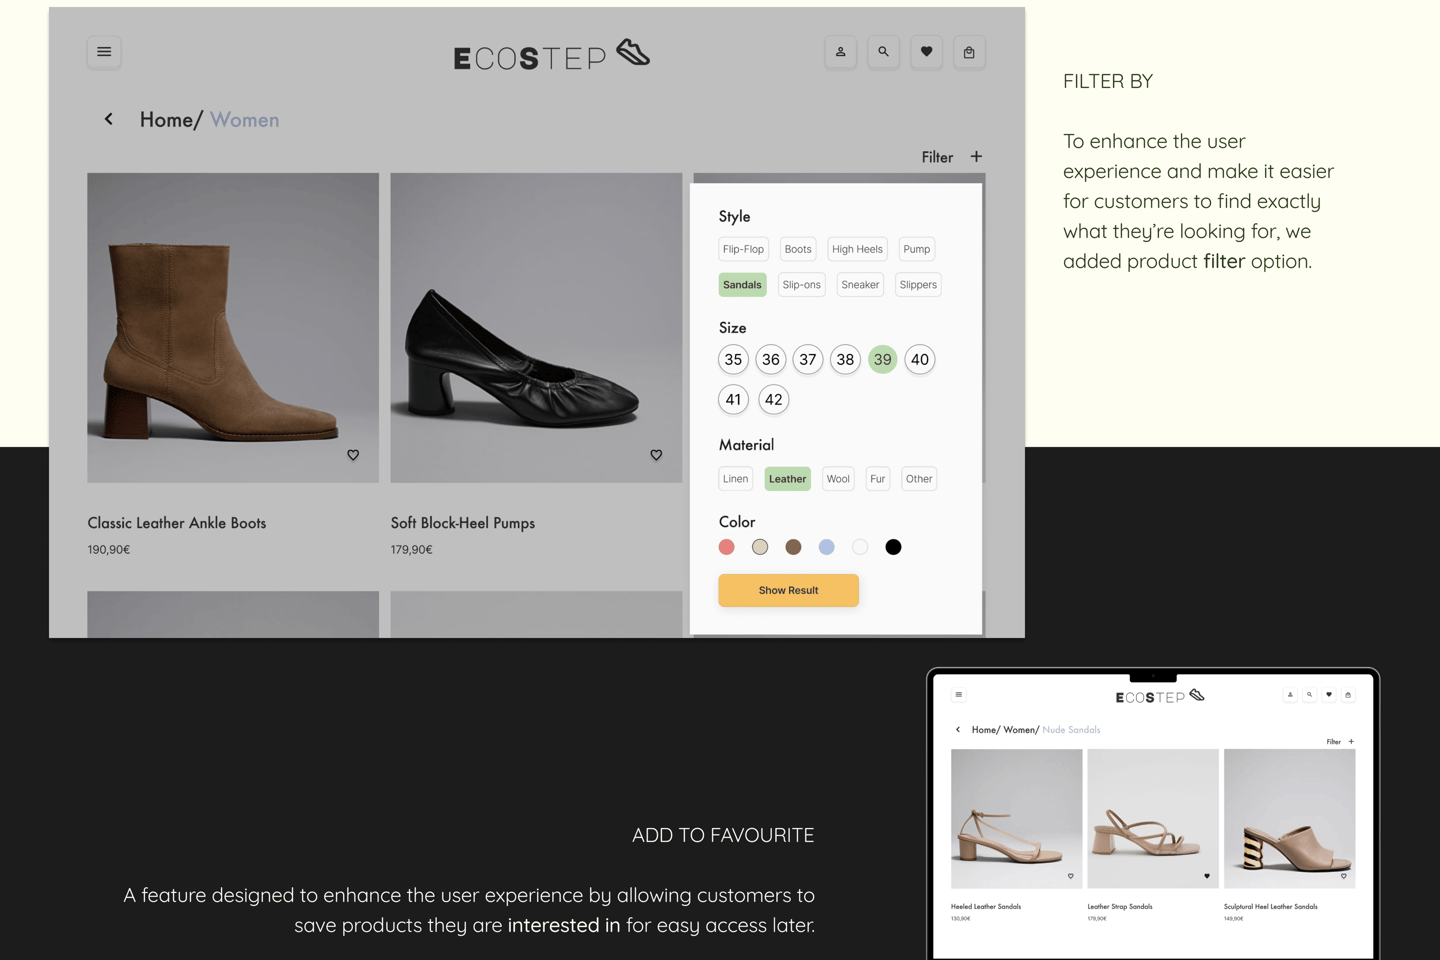Pick the red color swatch

click(x=727, y=547)
